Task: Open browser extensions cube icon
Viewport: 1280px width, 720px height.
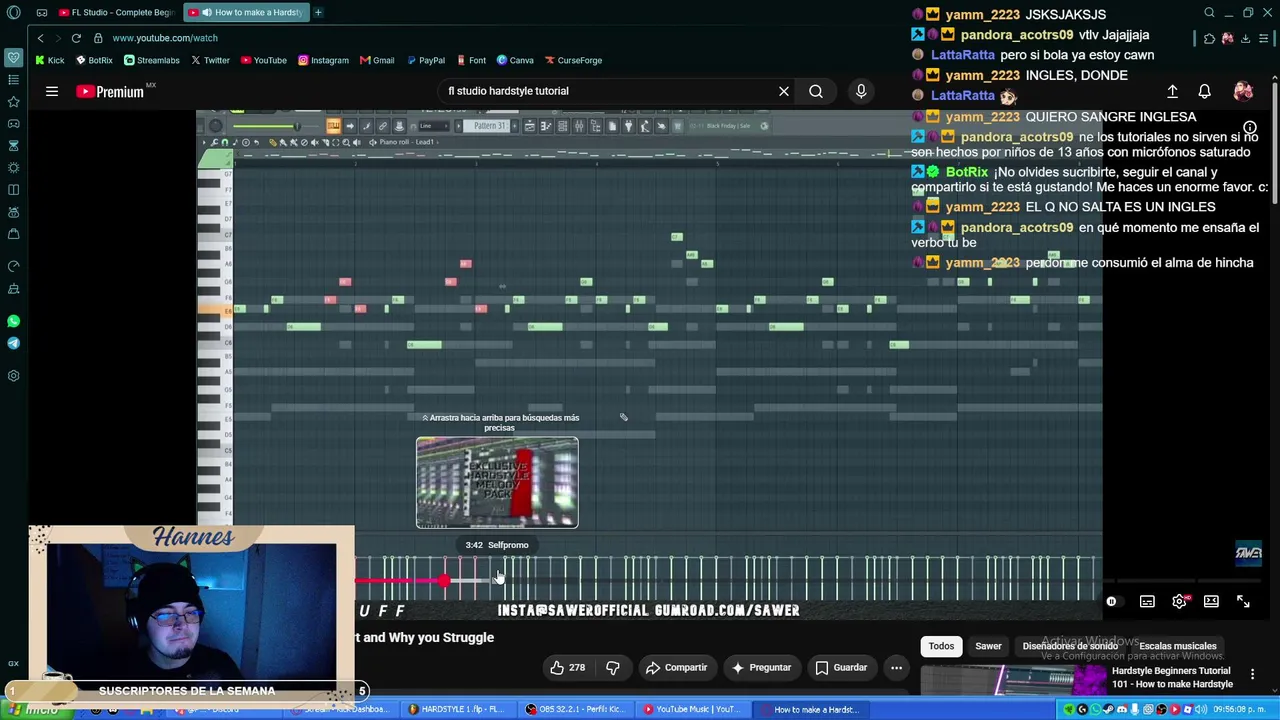Action: point(1209,38)
